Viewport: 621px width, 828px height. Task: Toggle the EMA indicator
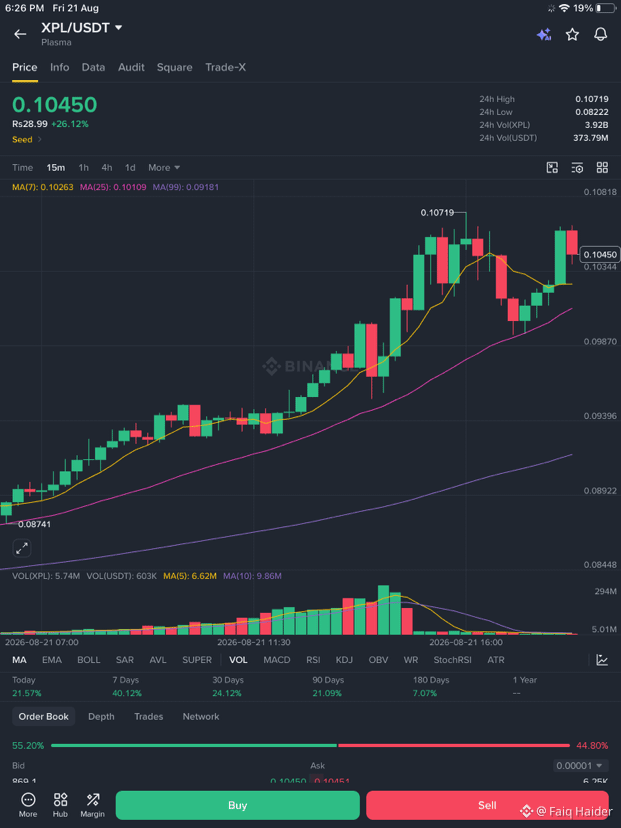point(52,660)
